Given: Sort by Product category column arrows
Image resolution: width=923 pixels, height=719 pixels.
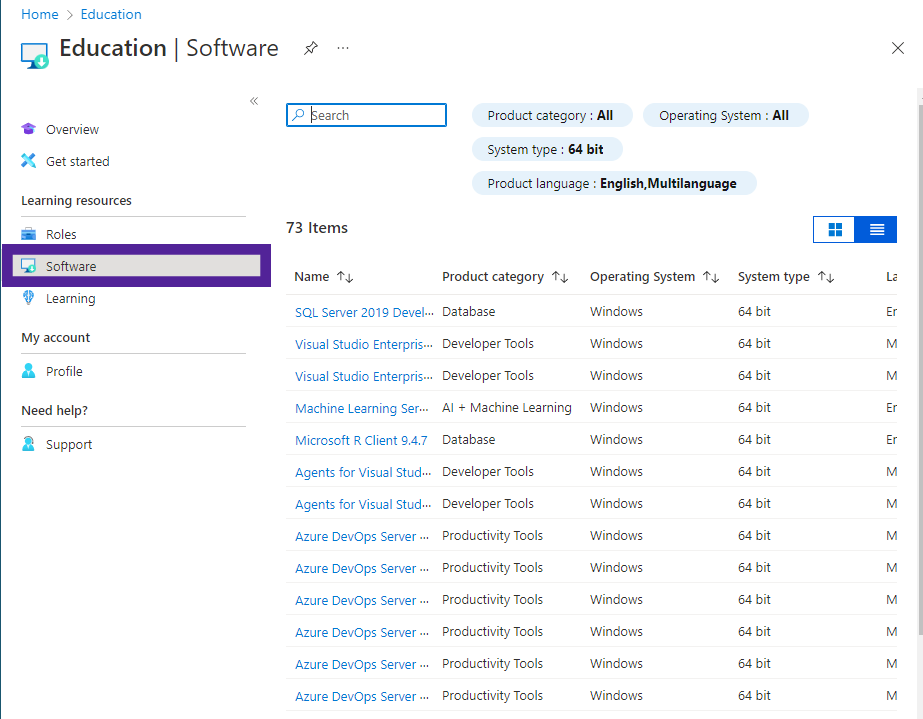Looking at the screenshot, I should point(560,277).
